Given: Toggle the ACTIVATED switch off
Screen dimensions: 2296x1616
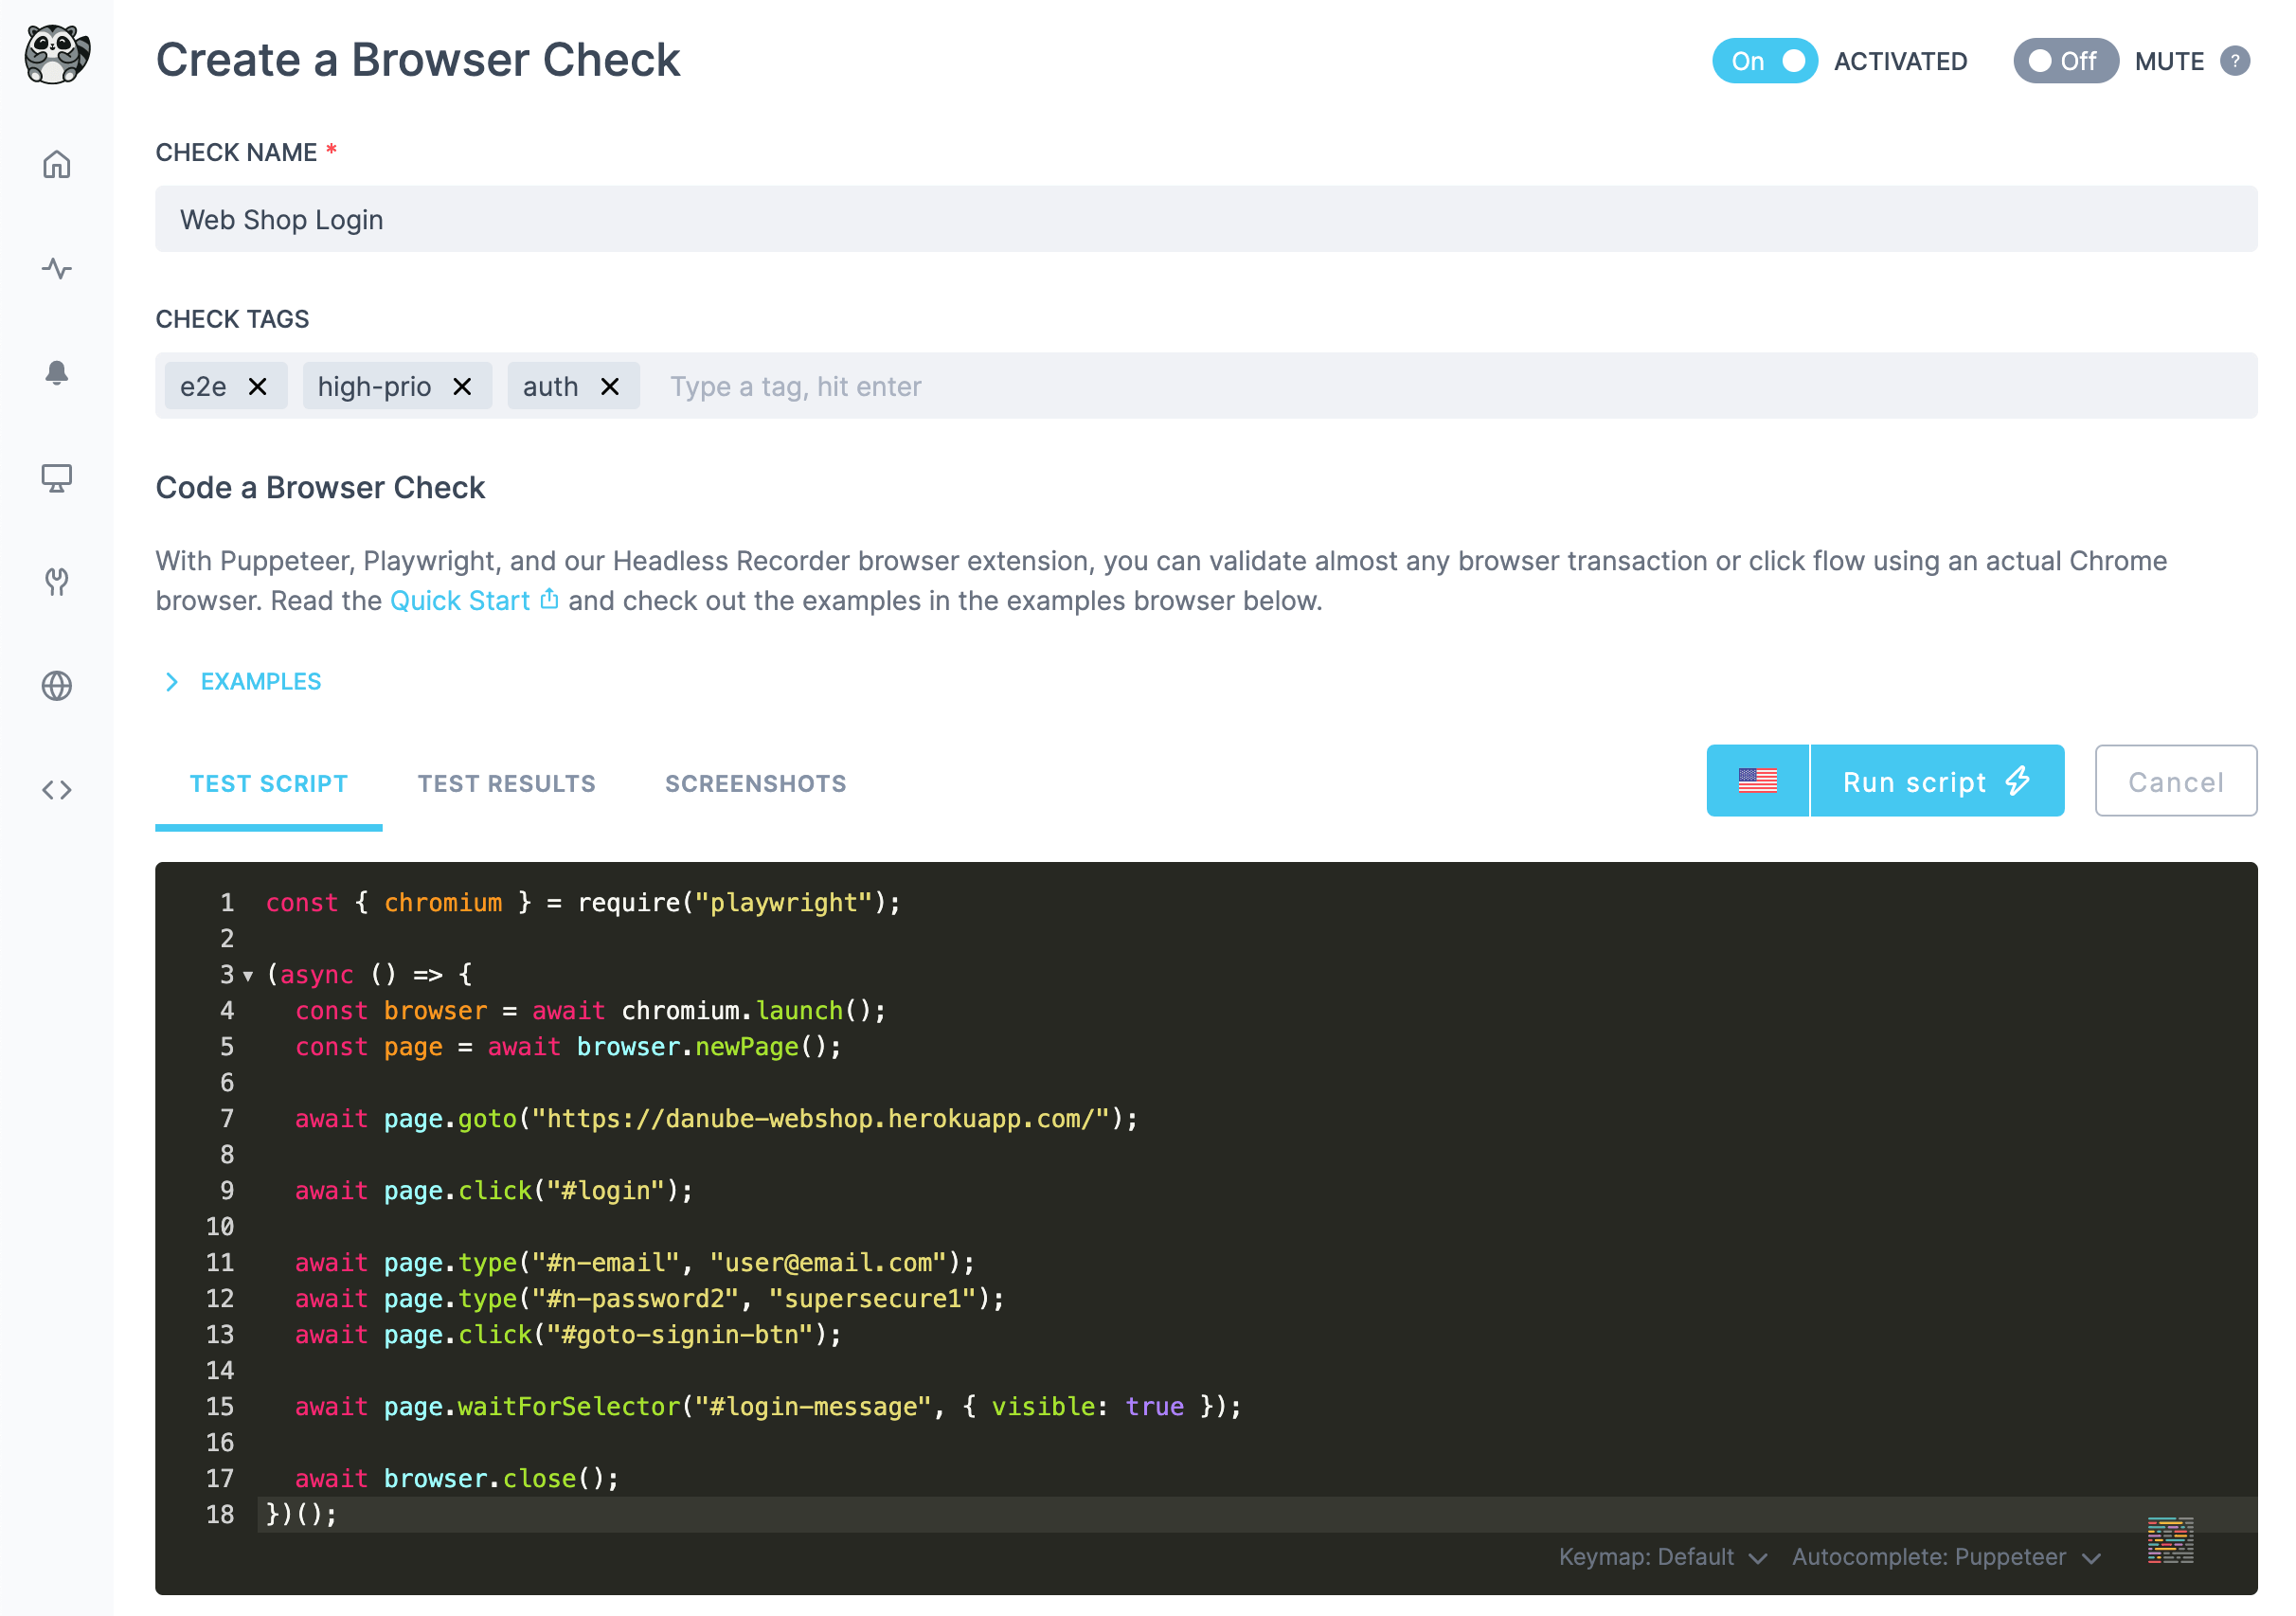Looking at the screenshot, I should pyautogui.click(x=1764, y=61).
